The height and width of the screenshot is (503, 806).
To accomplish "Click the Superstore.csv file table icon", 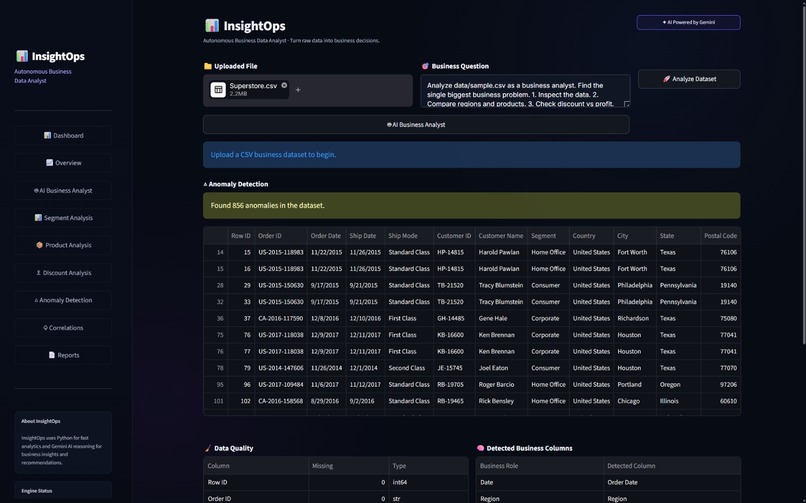I will point(218,89).
